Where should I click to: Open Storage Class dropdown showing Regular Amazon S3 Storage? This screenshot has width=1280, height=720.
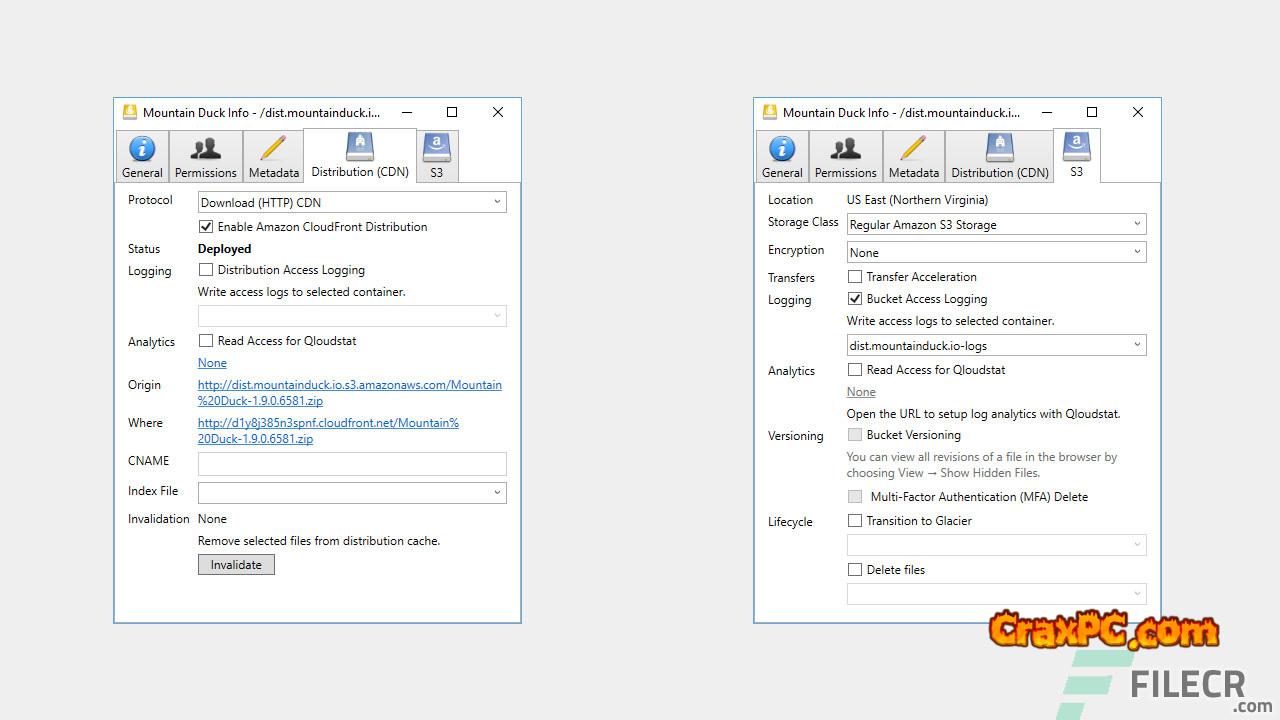click(996, 225)
